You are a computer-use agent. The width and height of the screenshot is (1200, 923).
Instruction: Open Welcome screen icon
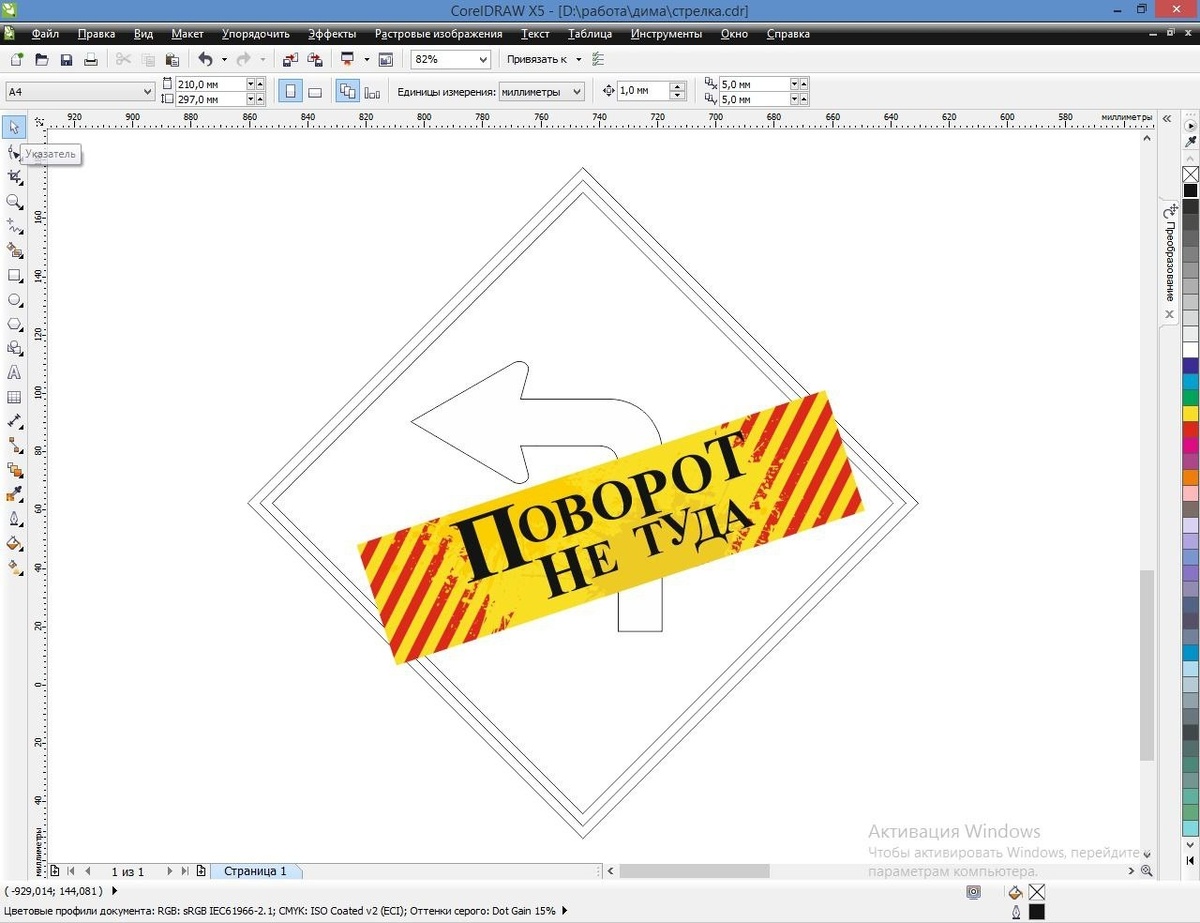(386, 60)
